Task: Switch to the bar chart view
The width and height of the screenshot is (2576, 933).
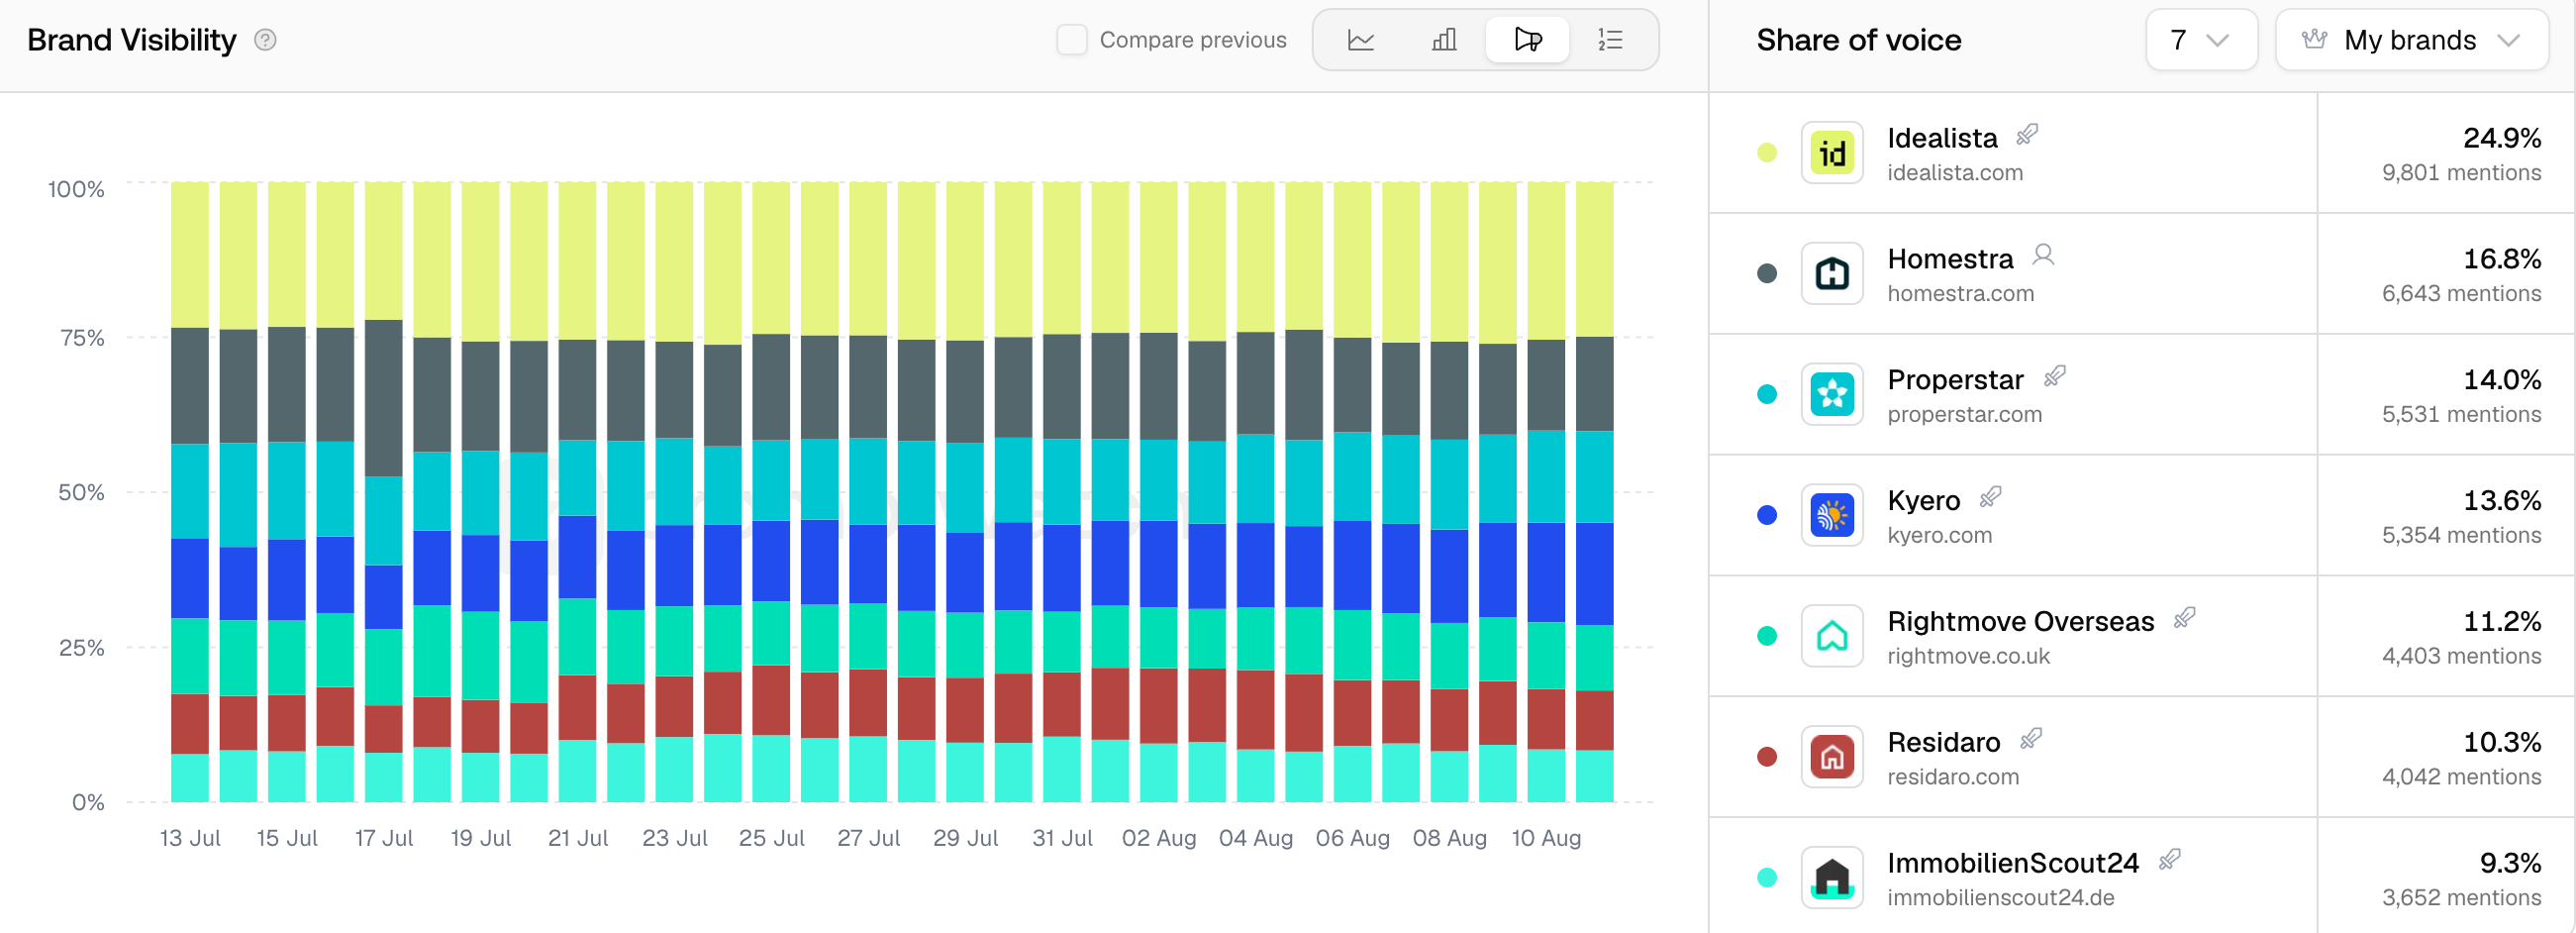Action: tap(1444, 40)
